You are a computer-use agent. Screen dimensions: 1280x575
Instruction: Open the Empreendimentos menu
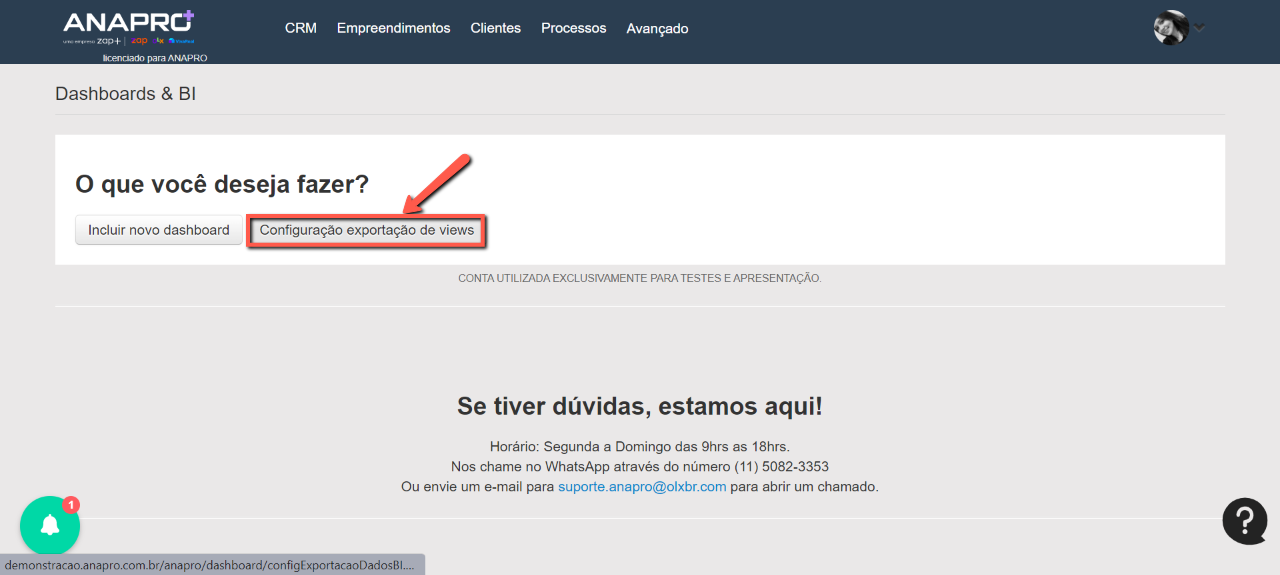pos(393,28)
